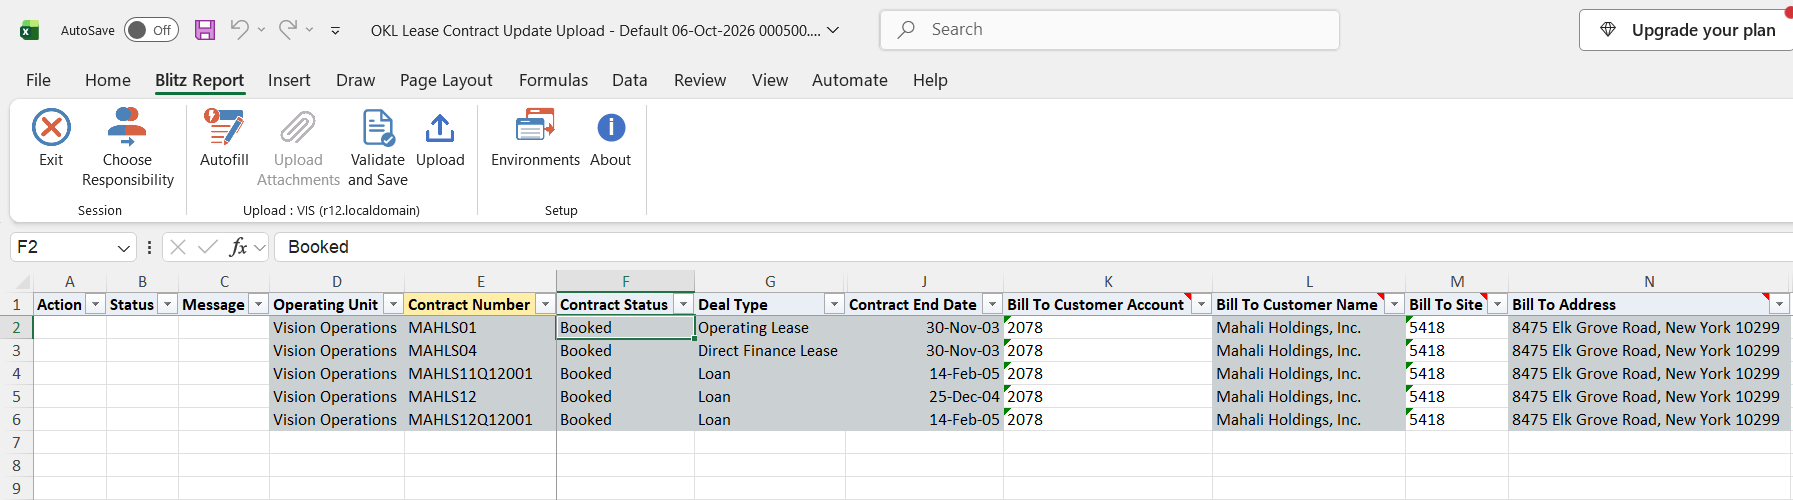This screenshot has height=500, width=1793.
Task: Open the Redo history dropdown
Action: point(309,30)
